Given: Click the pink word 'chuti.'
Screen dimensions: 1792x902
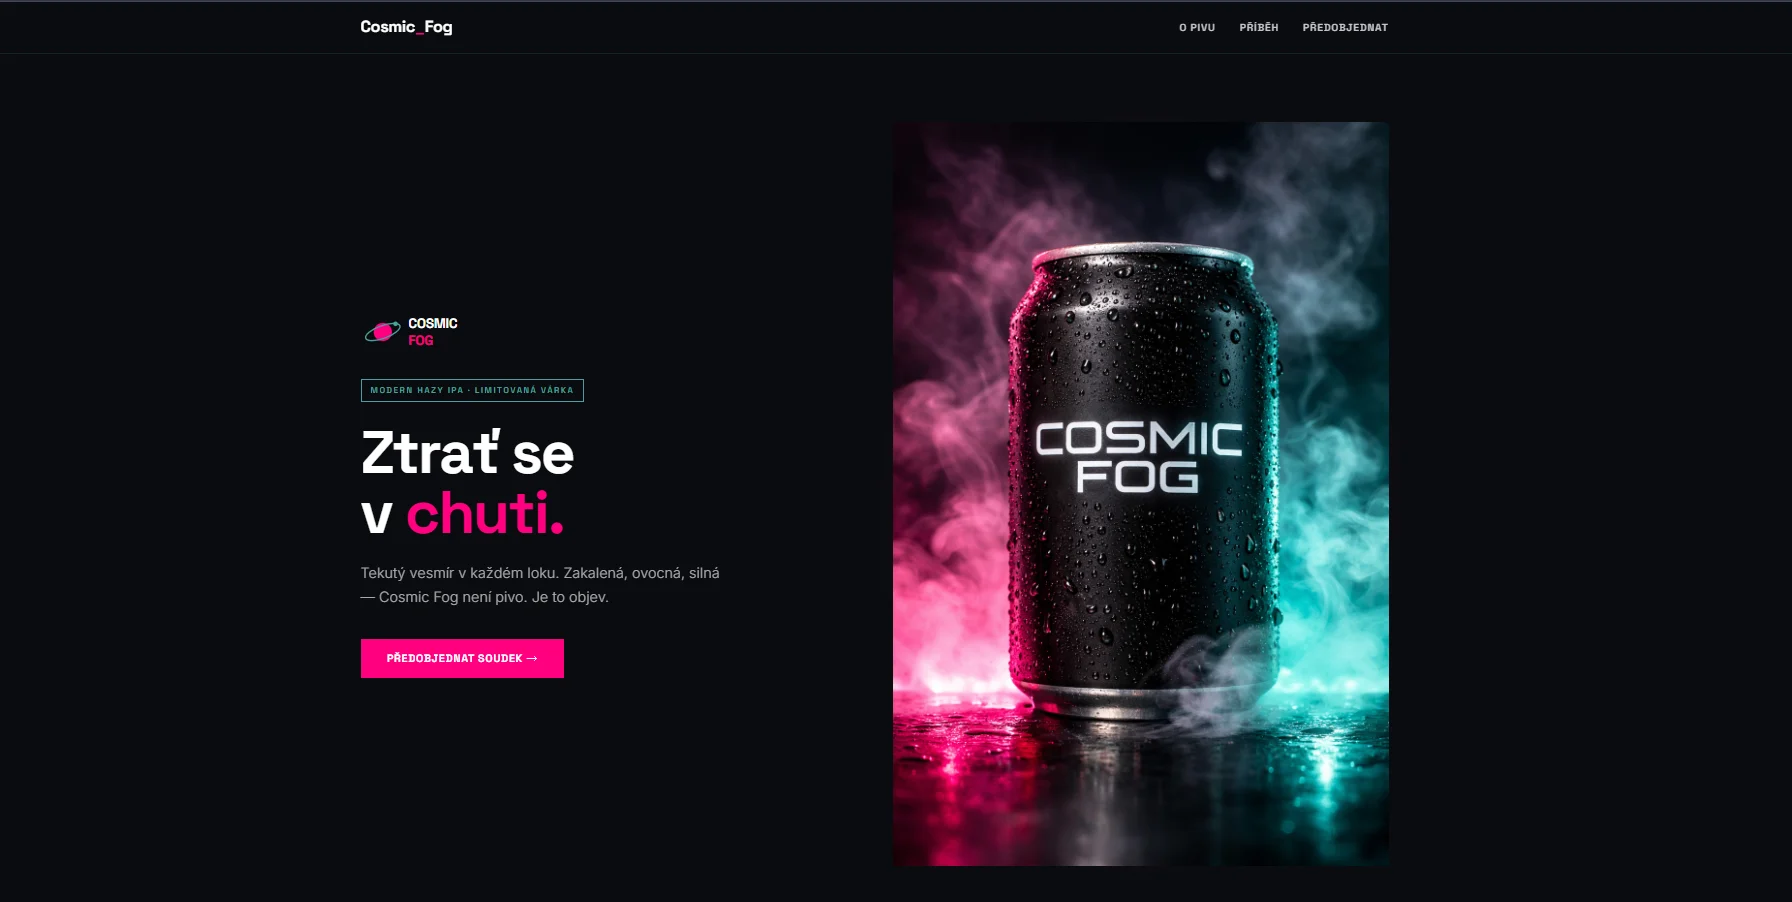Looking at the screenshot, I should click(485, 514).
